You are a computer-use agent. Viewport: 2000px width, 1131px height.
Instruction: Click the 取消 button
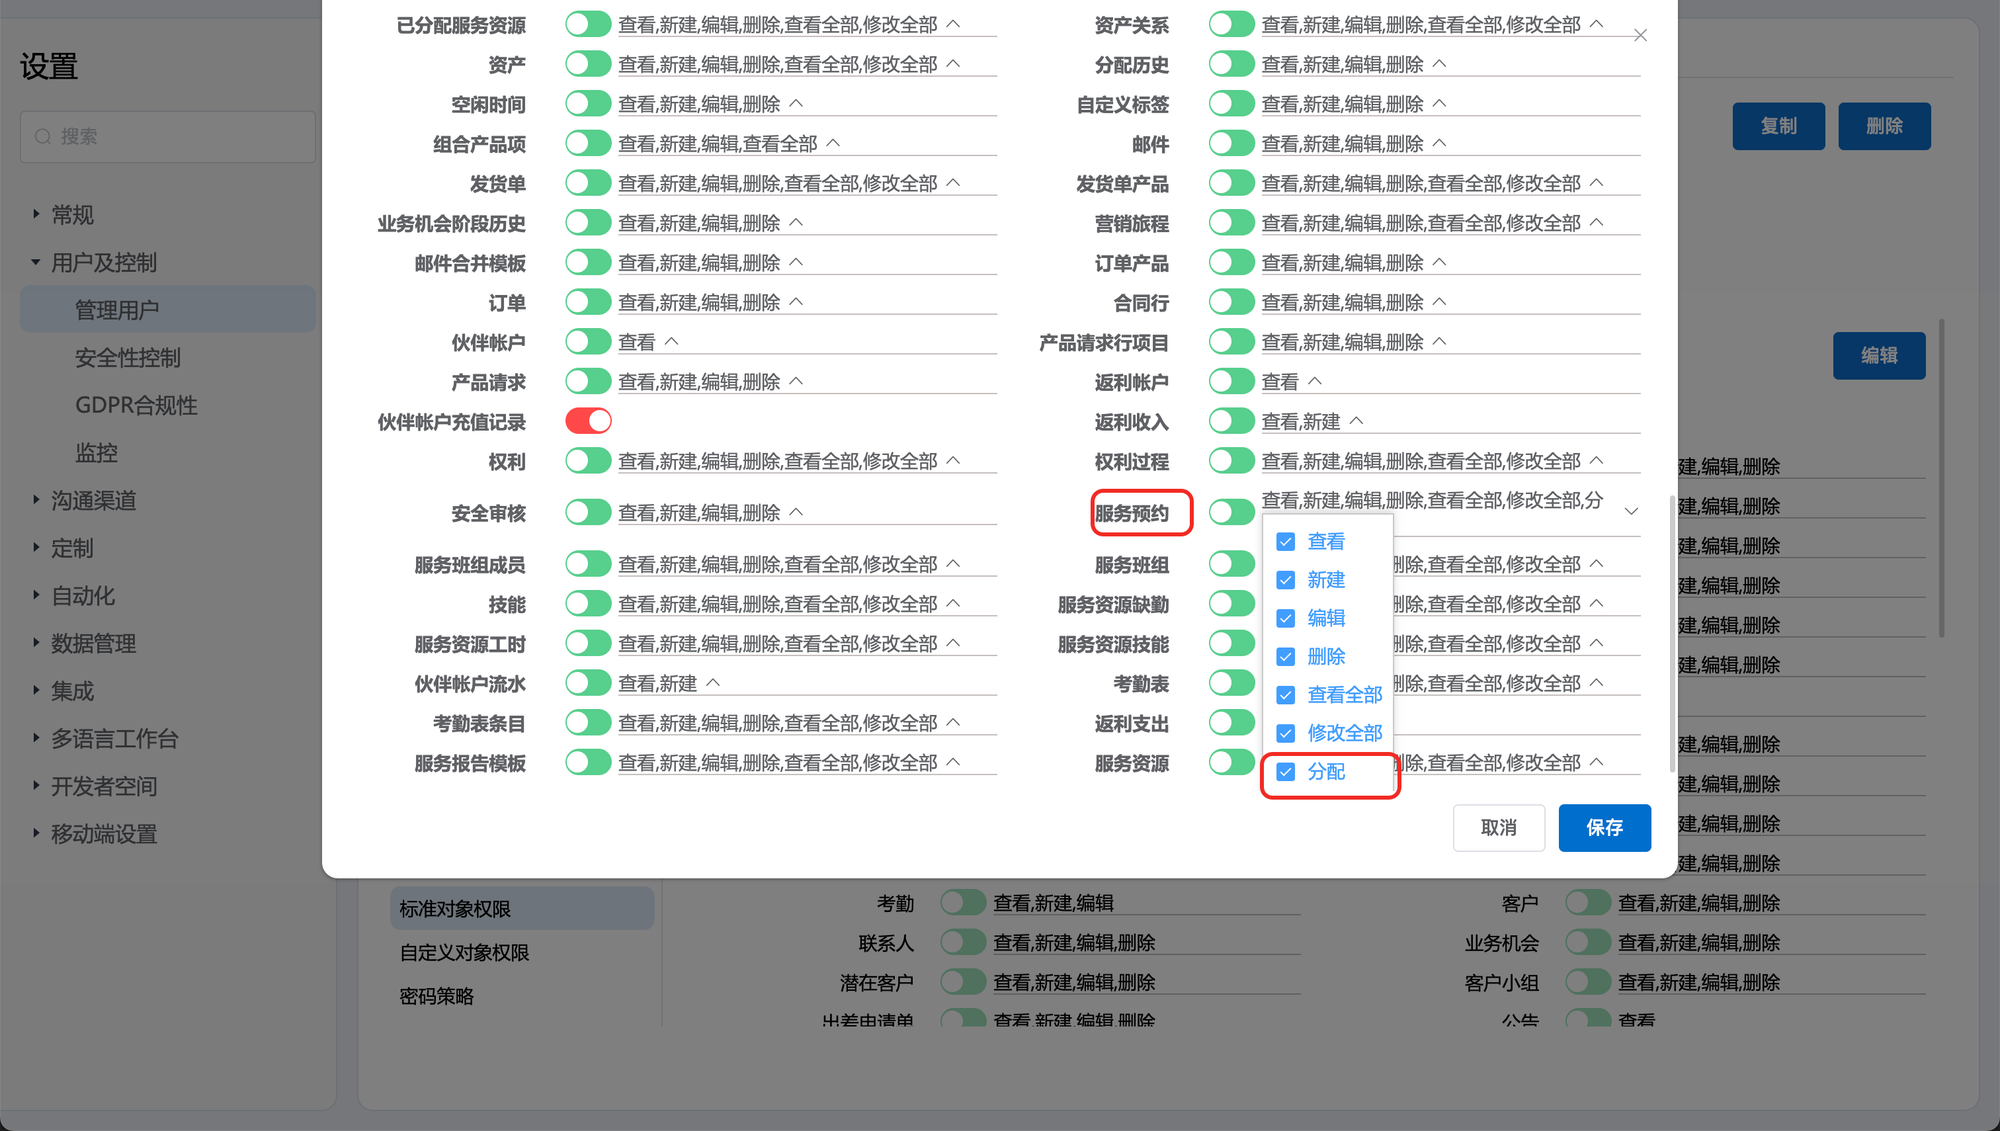pyautogui.click(x=1498, y=827)
